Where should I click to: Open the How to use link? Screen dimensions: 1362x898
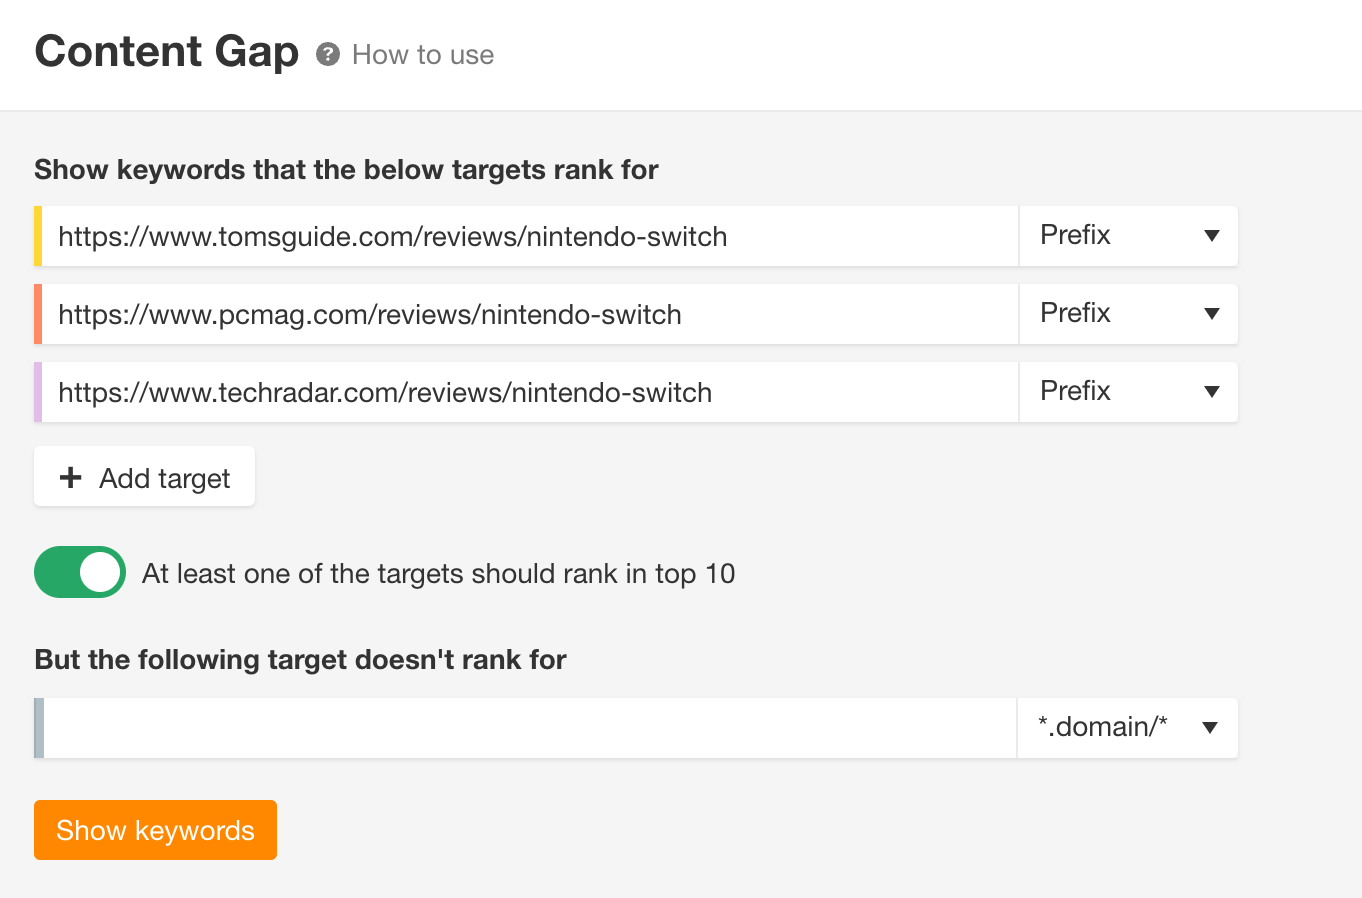(423, 55)
